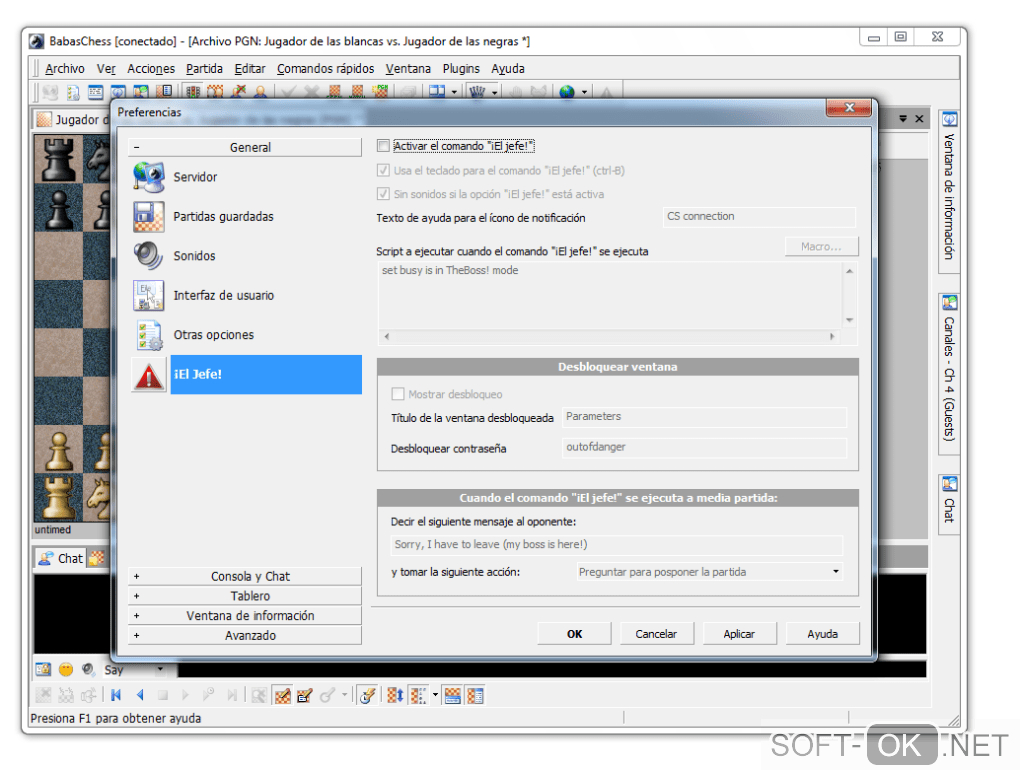Click the traffic light toolbar icon
This screenshot has width=1020, height=770.
tap(193, 92)
